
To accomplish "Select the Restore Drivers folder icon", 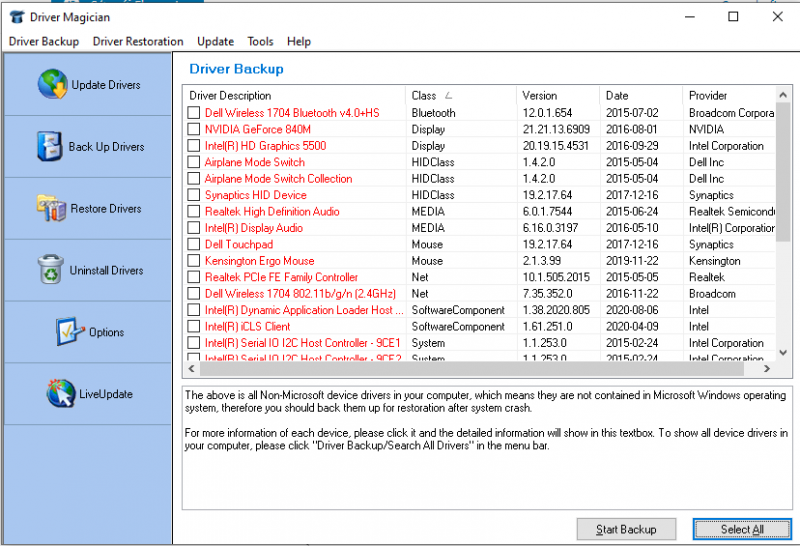I will point(51,209).
